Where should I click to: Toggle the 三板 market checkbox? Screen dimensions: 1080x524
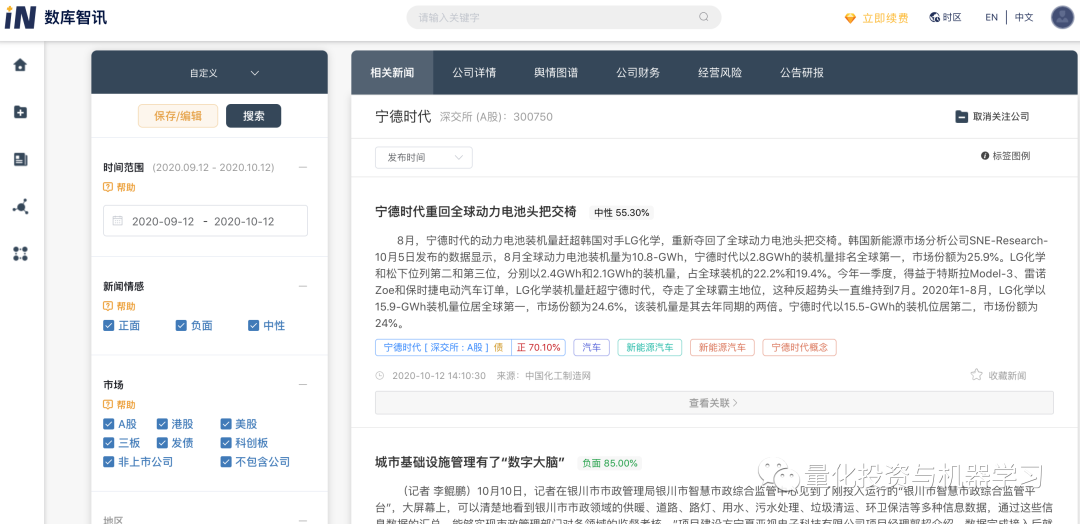(x=108, y=443)
